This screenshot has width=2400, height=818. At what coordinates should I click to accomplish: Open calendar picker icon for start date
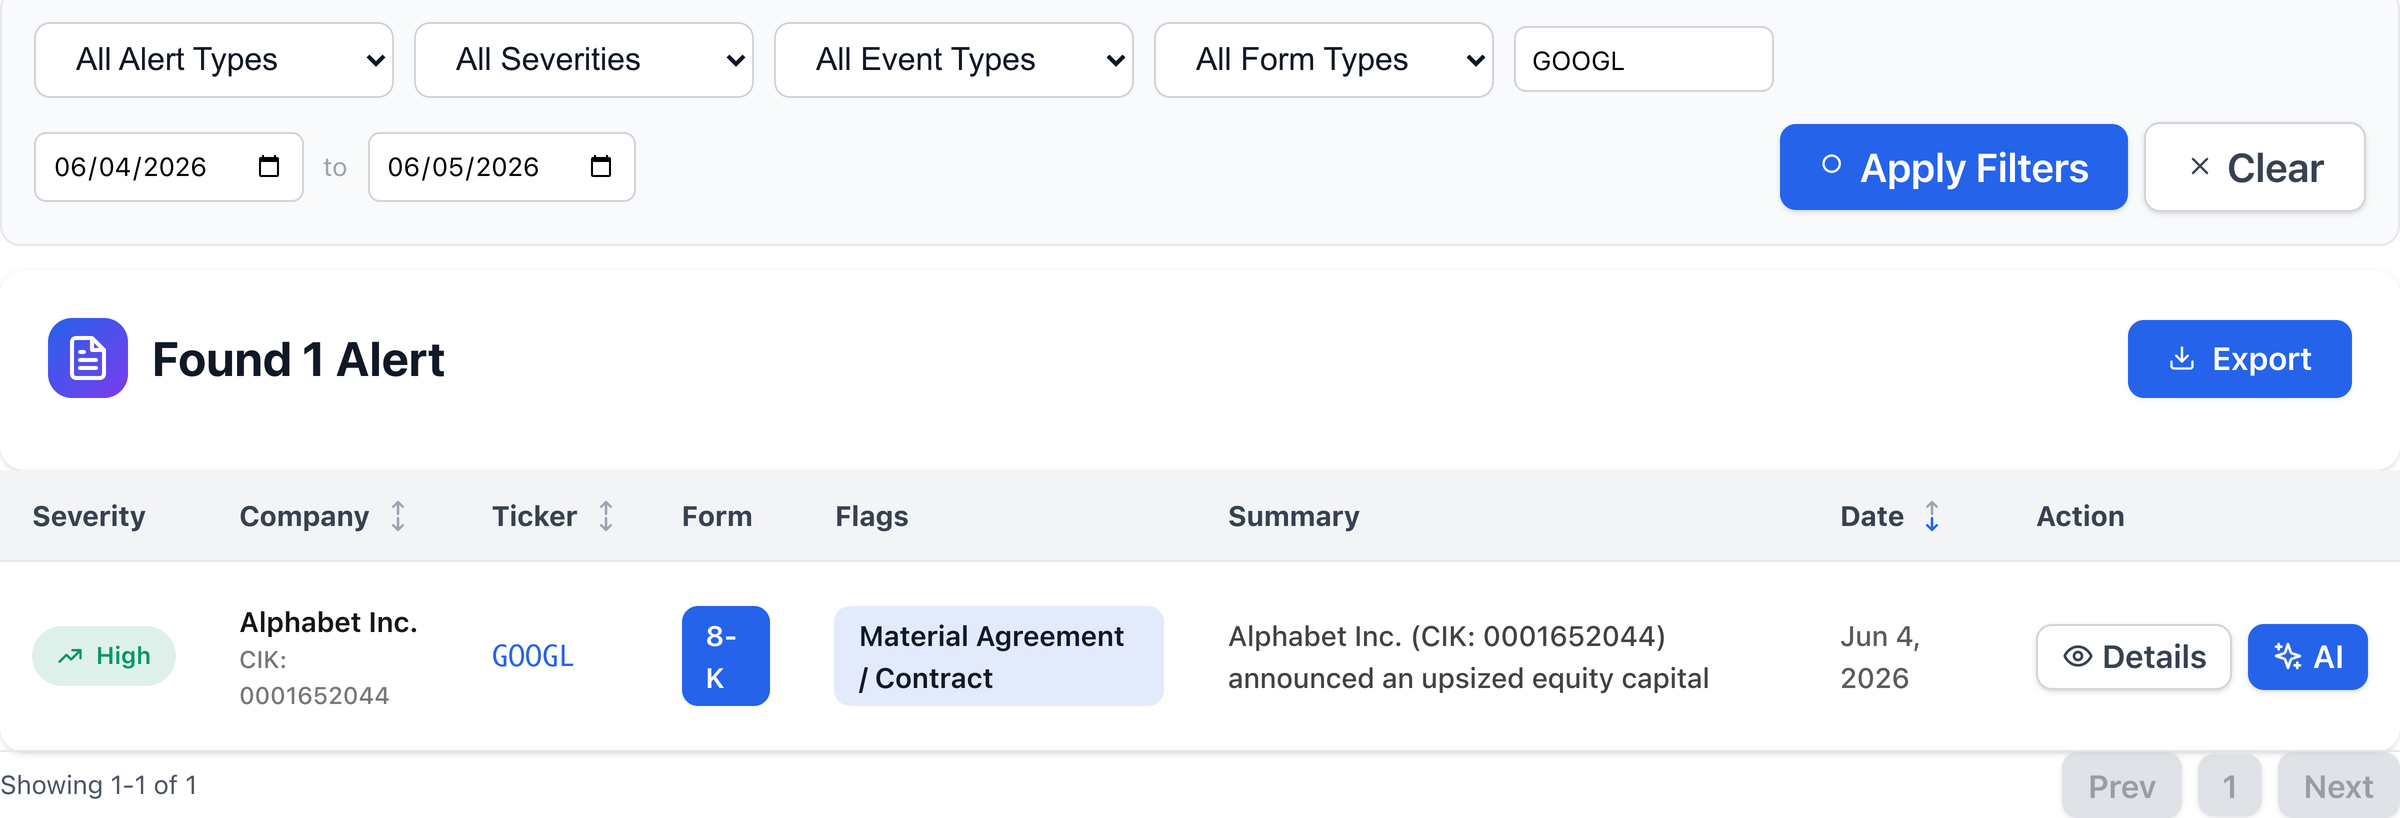(x=269, y=166)
